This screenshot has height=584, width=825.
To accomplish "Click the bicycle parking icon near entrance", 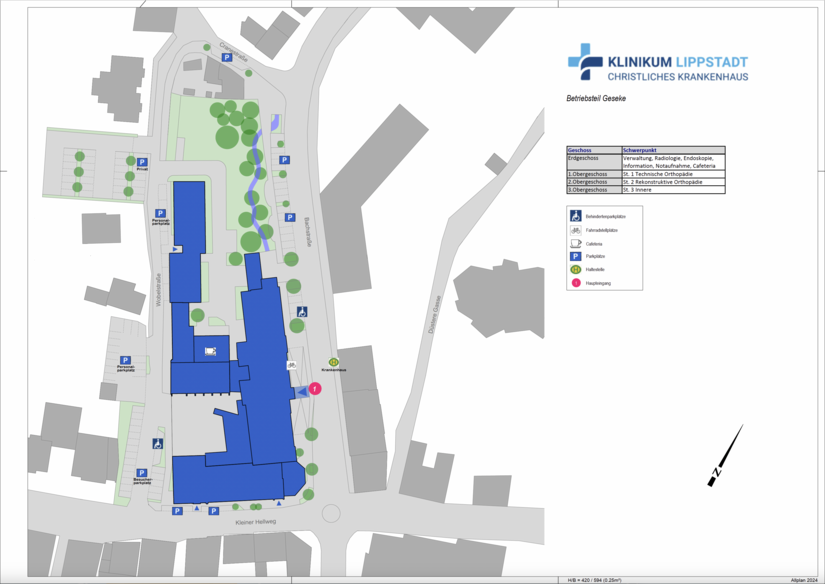I will (291, 366).
